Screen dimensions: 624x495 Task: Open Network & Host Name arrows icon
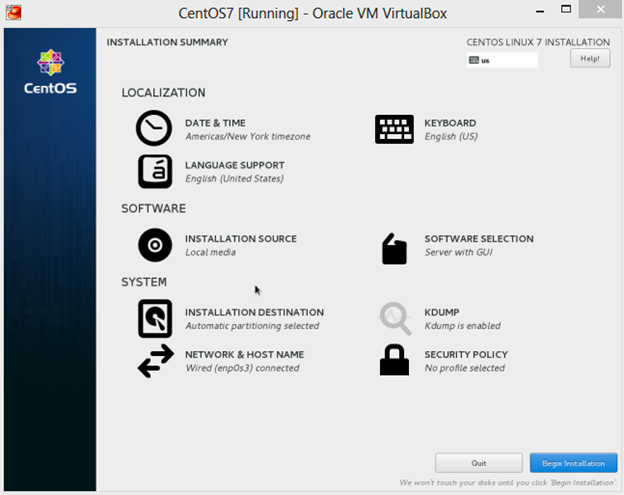point(156,361)
